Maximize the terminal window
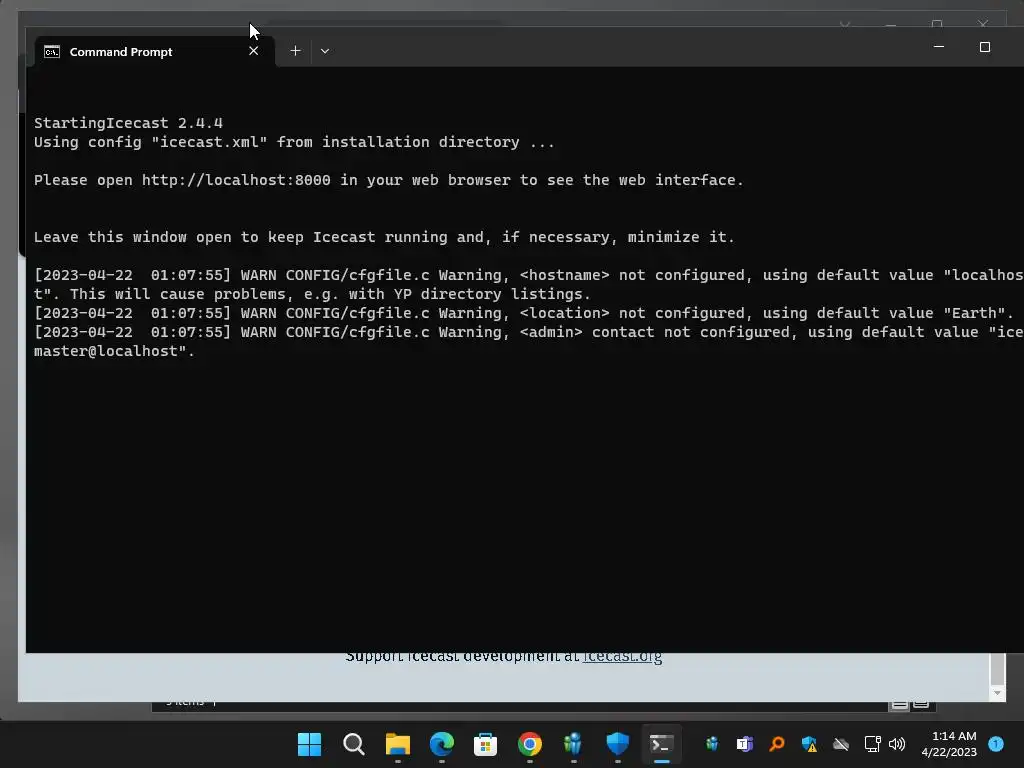The height and width of the screenshot is (768, 1024). click(985, 47)
